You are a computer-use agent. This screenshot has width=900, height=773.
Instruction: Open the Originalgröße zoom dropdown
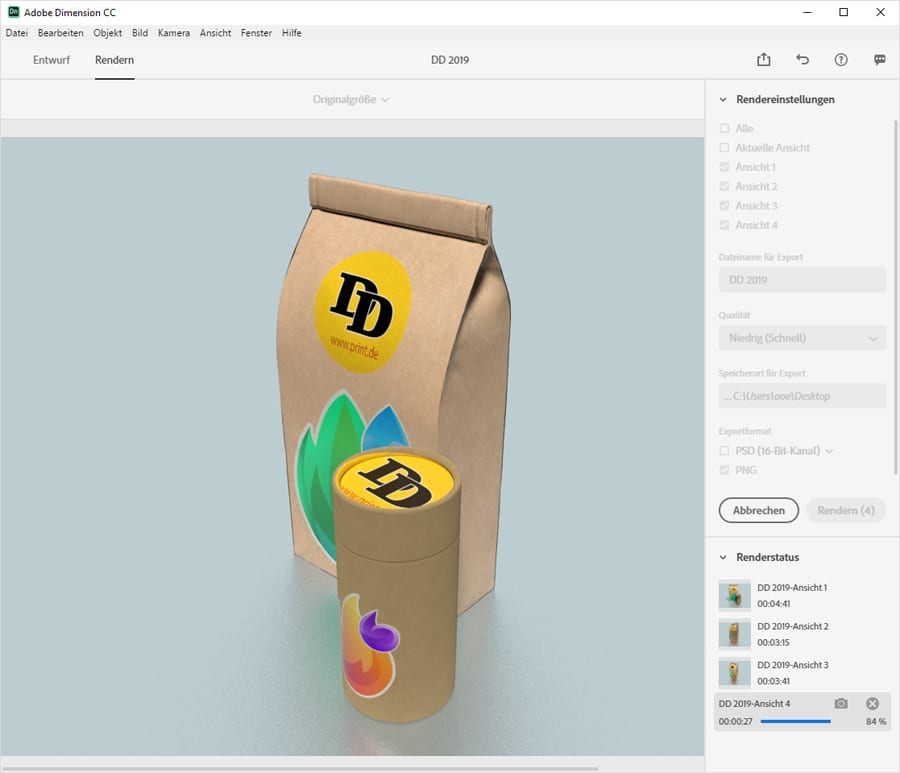(x=350, y=100)
